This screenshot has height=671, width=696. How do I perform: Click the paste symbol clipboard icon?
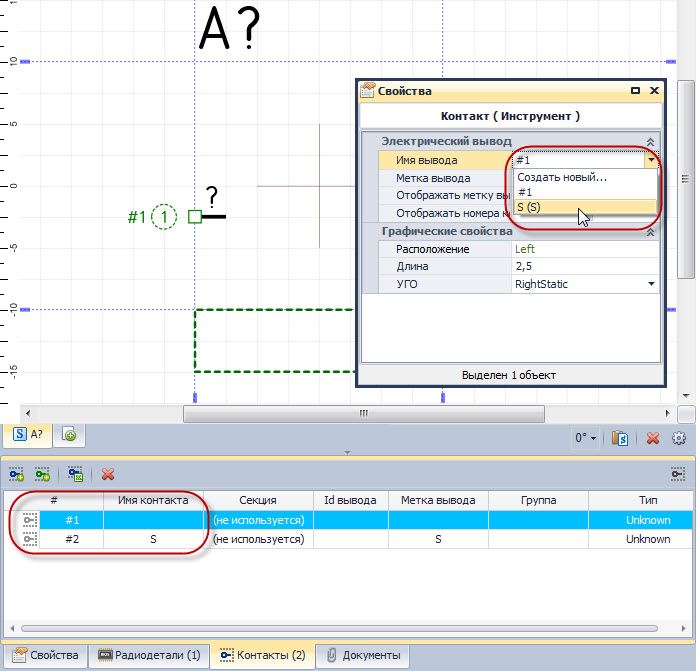(620, 438)
